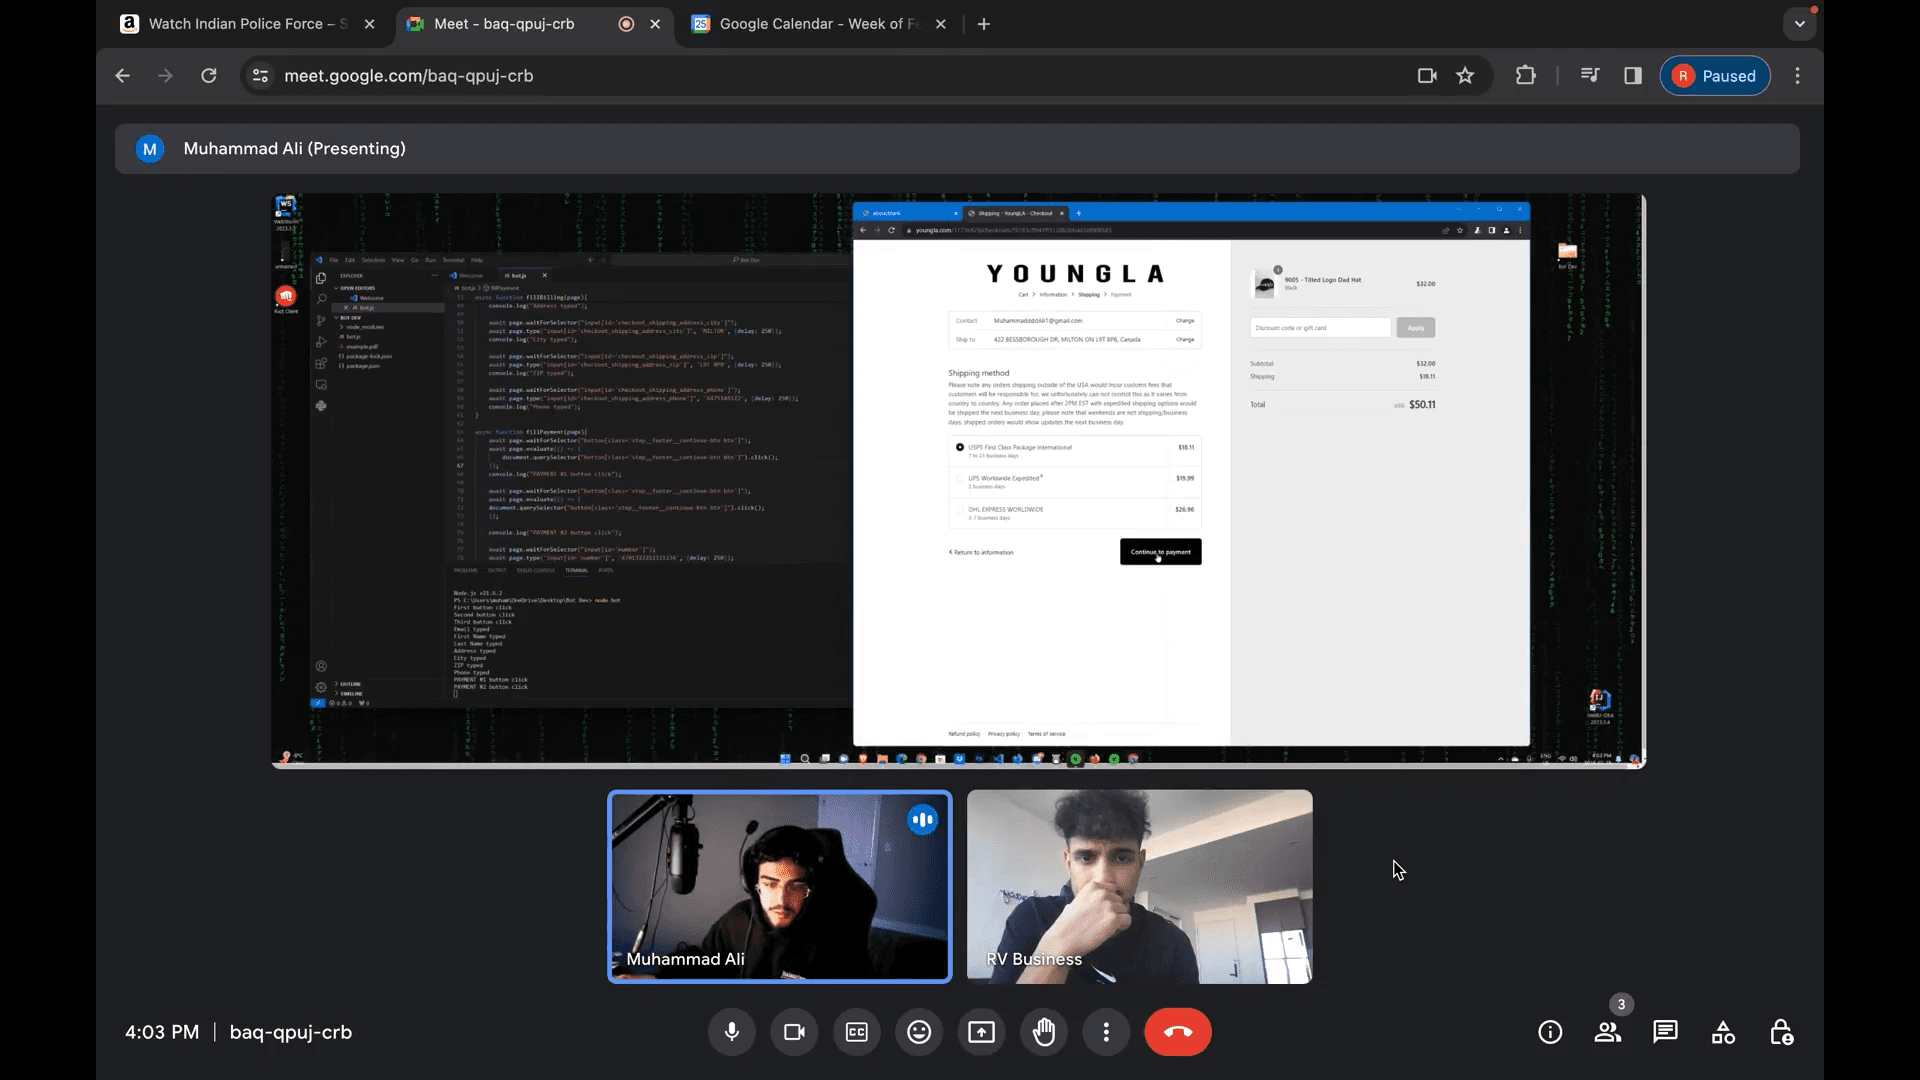Open Chrome media controls icon
Screen dimensions: 1920x1080
(x=1590, y=76)
